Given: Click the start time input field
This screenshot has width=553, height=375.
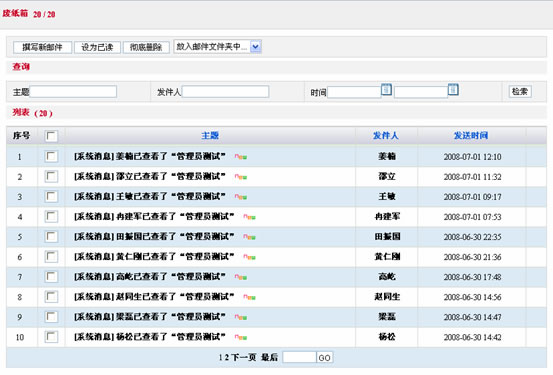Looking at the screenshot, I should (354, 92).
